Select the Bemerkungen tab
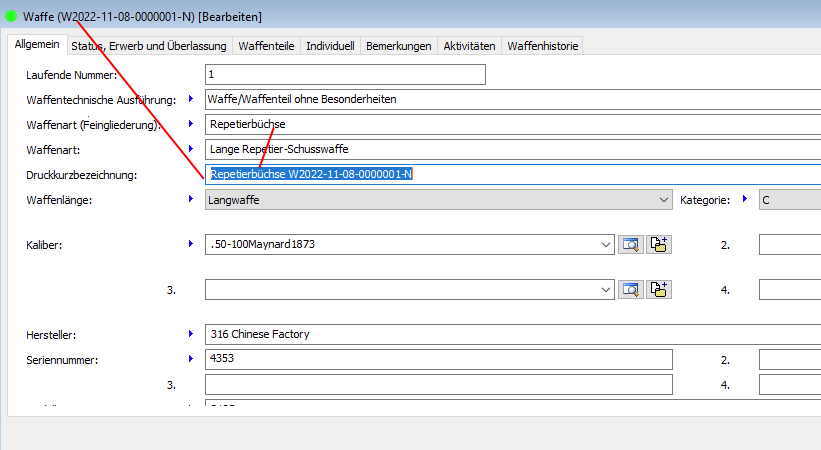The height and width of the screenshot is (450, 821). tap(398, 46)
